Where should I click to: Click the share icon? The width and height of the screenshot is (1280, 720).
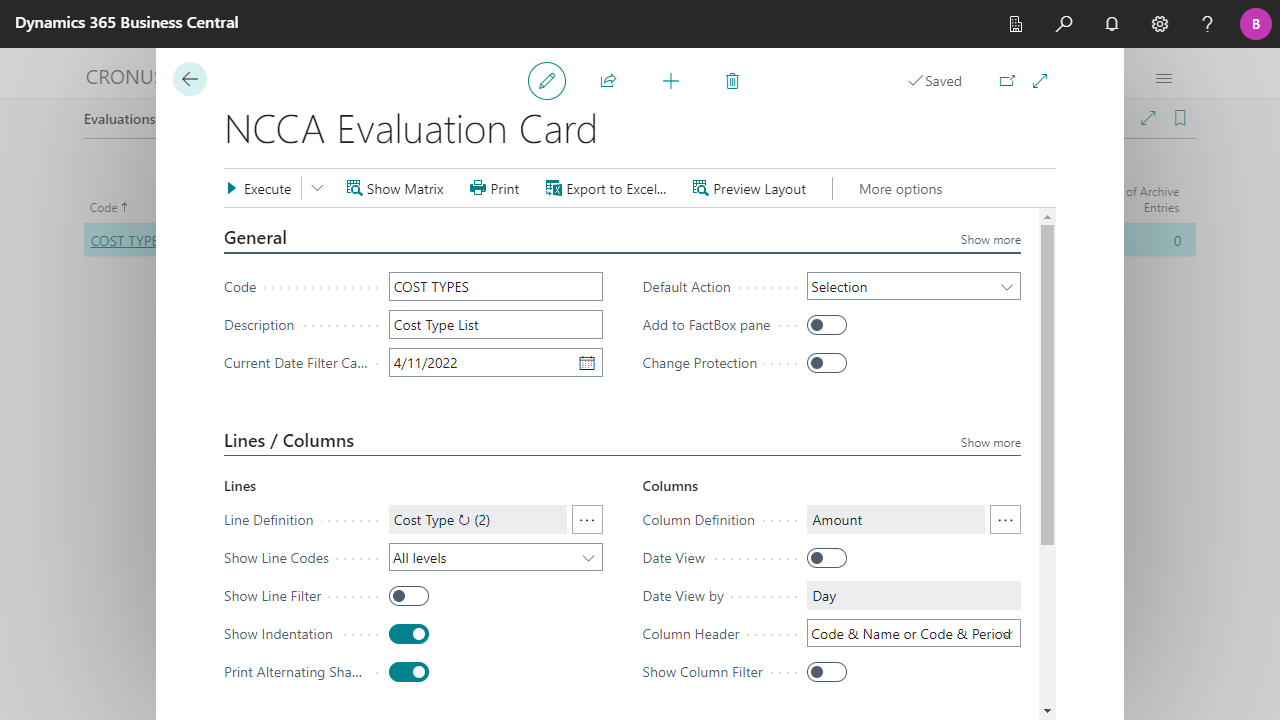pyautogui.click(x=608, y=81)
